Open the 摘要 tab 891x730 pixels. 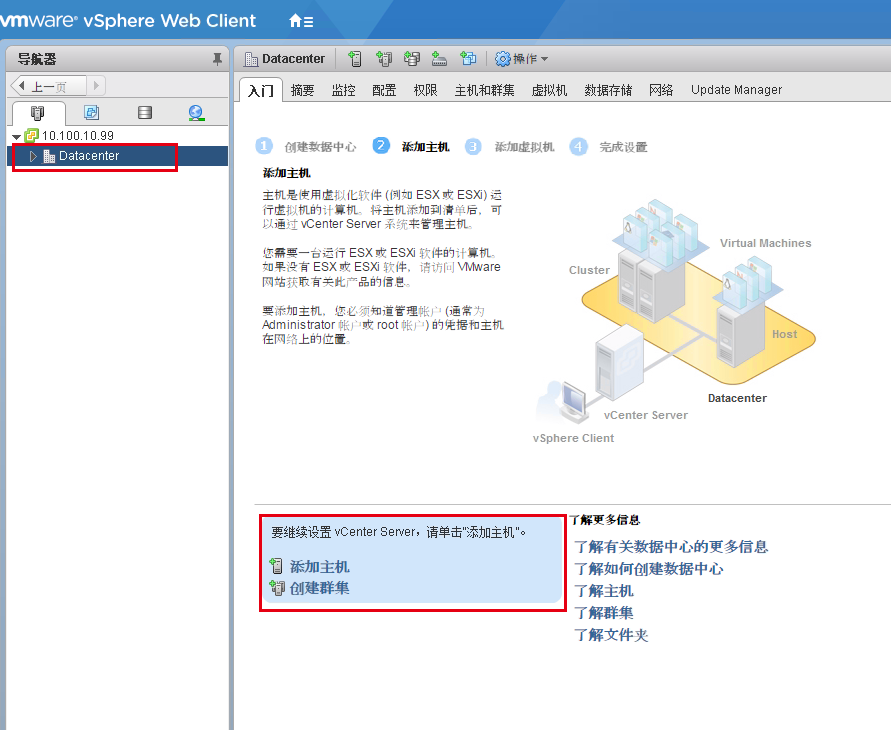coord(302,90)
